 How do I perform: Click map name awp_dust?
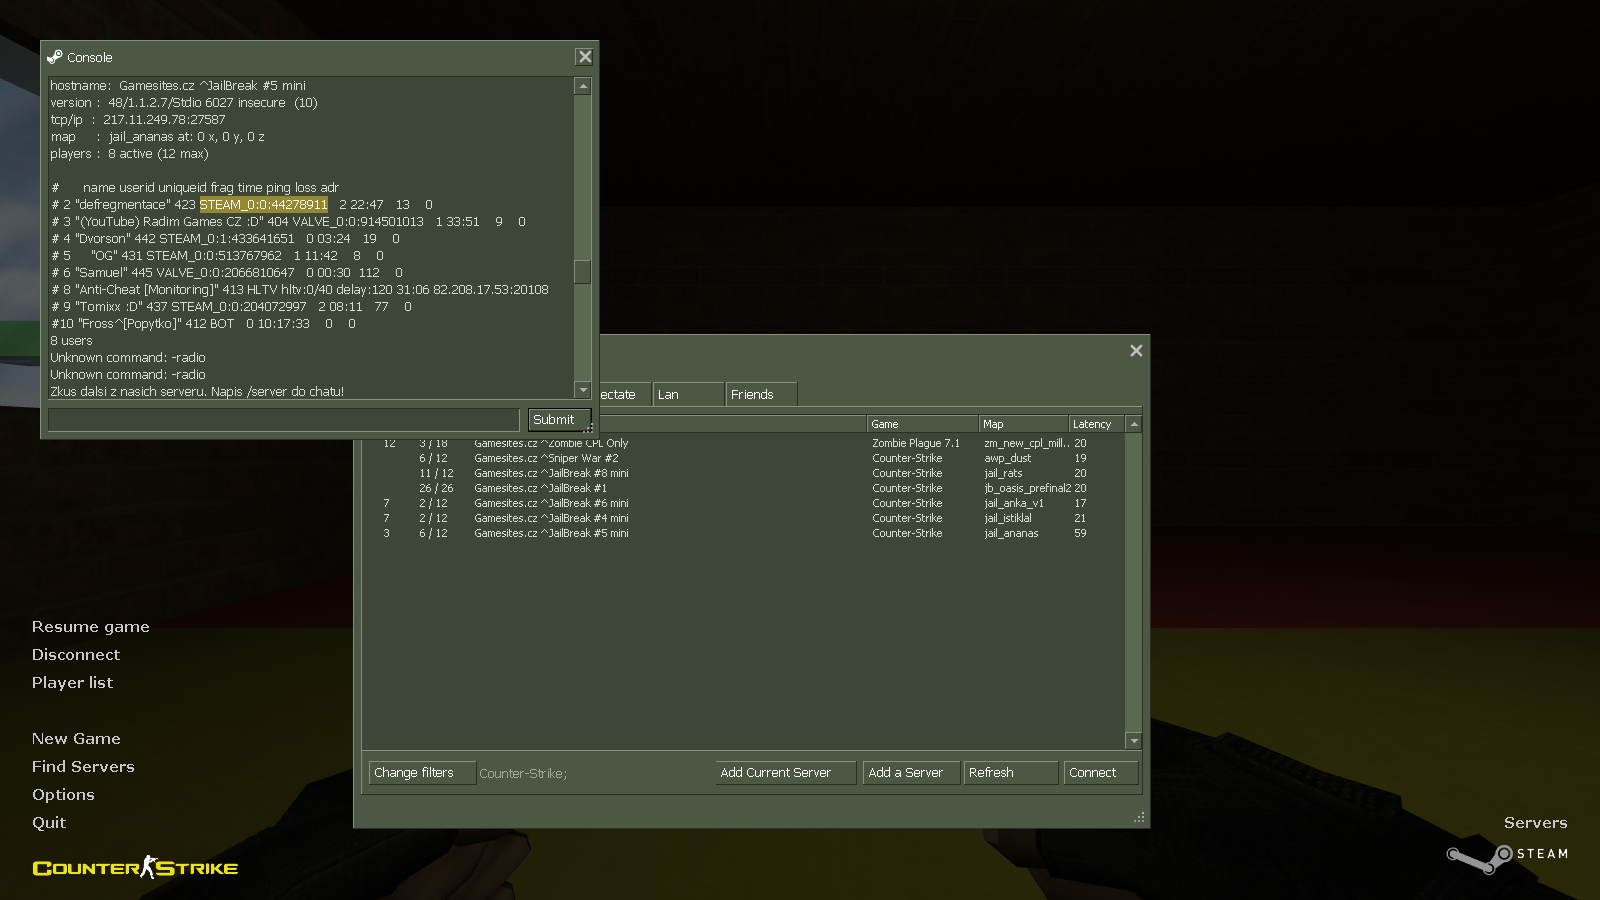(x=1007, y=458)
